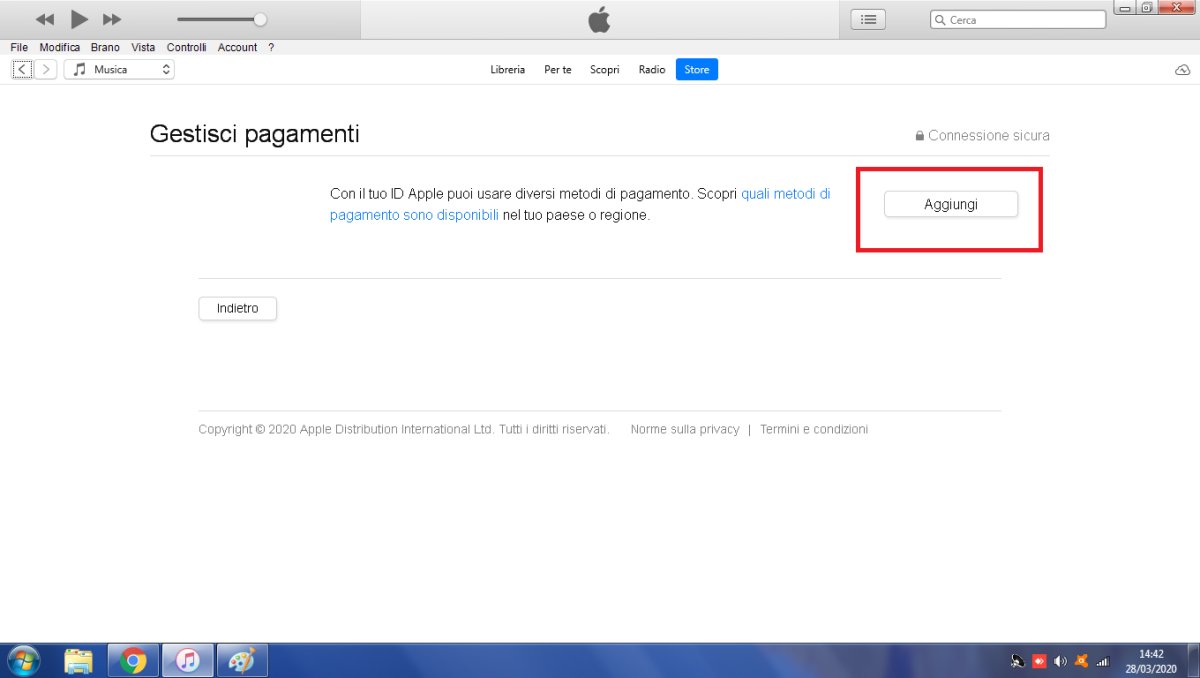The width and height of the screenshot is (1200, 678).
Task: Open 'quali metodi di pagamento sono disponibili' link
Action: coord(580,204)
